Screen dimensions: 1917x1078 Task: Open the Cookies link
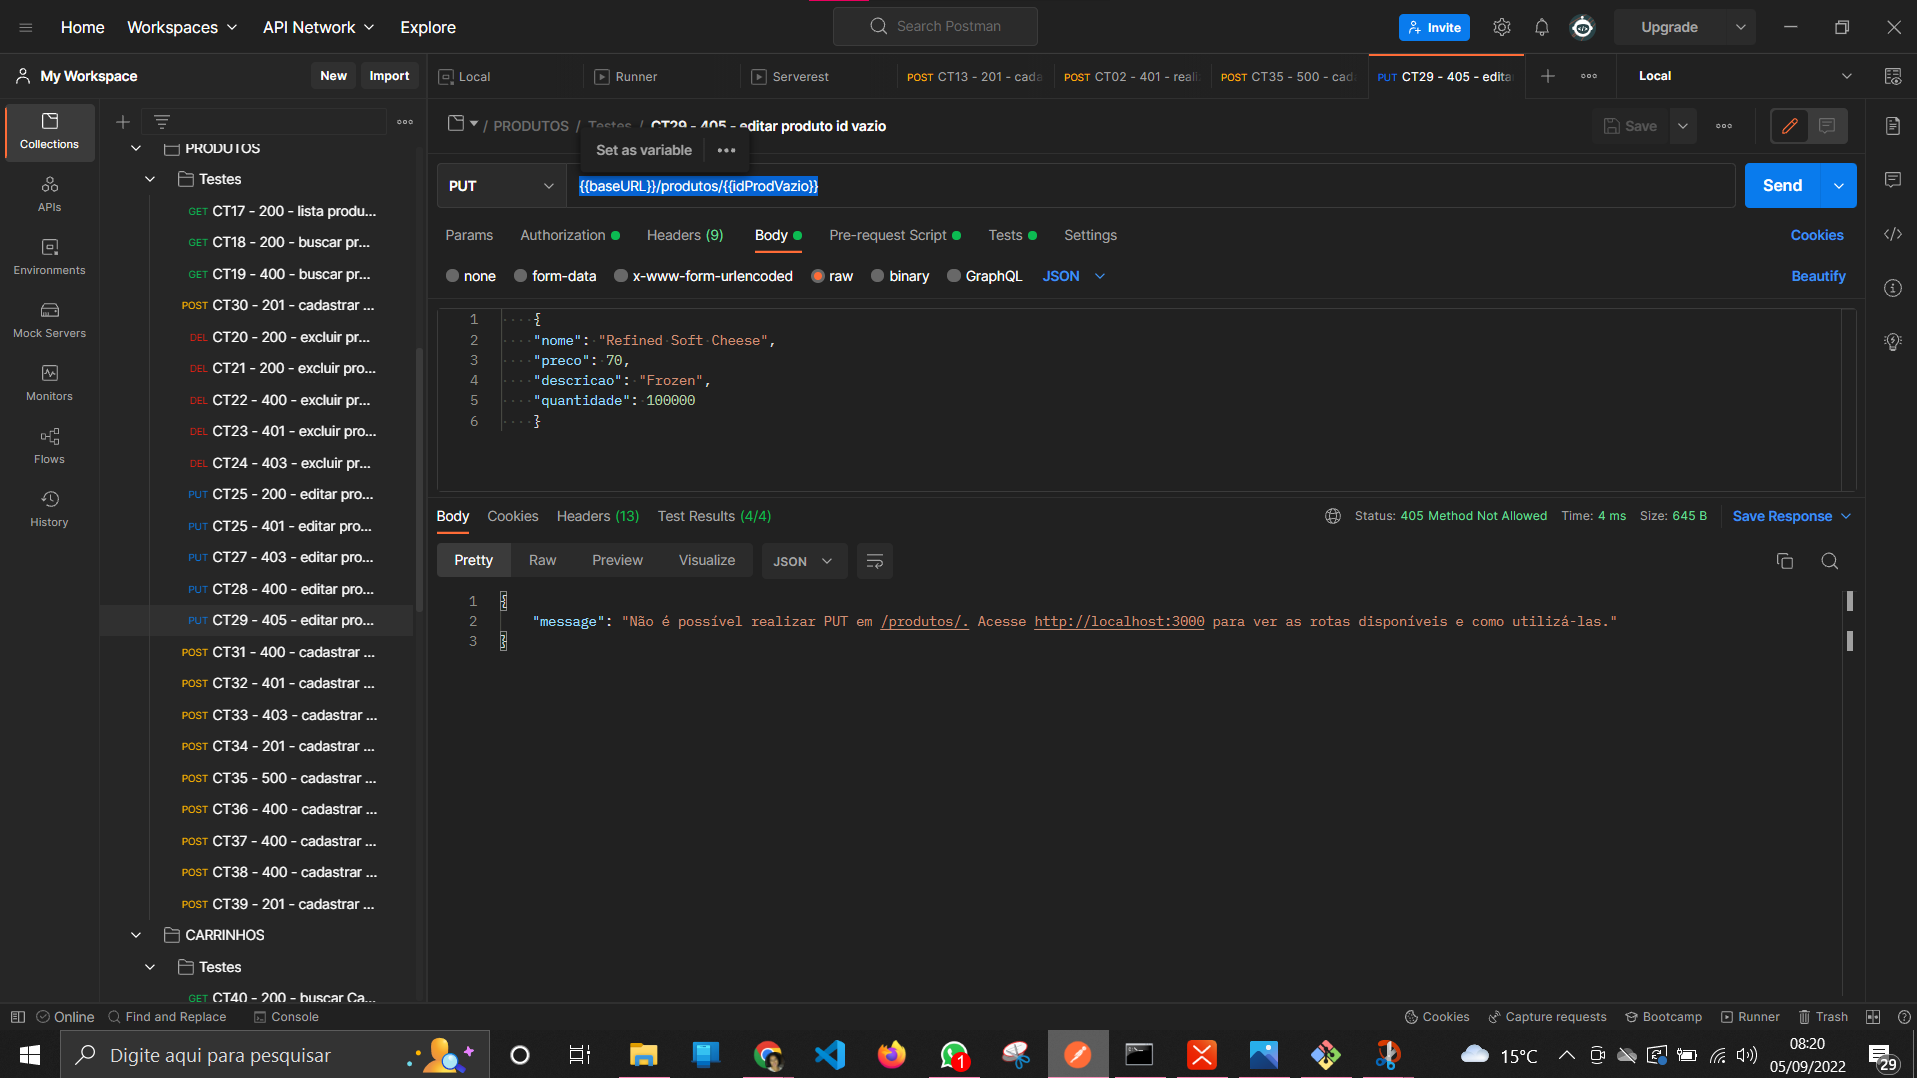[1816, 235]
